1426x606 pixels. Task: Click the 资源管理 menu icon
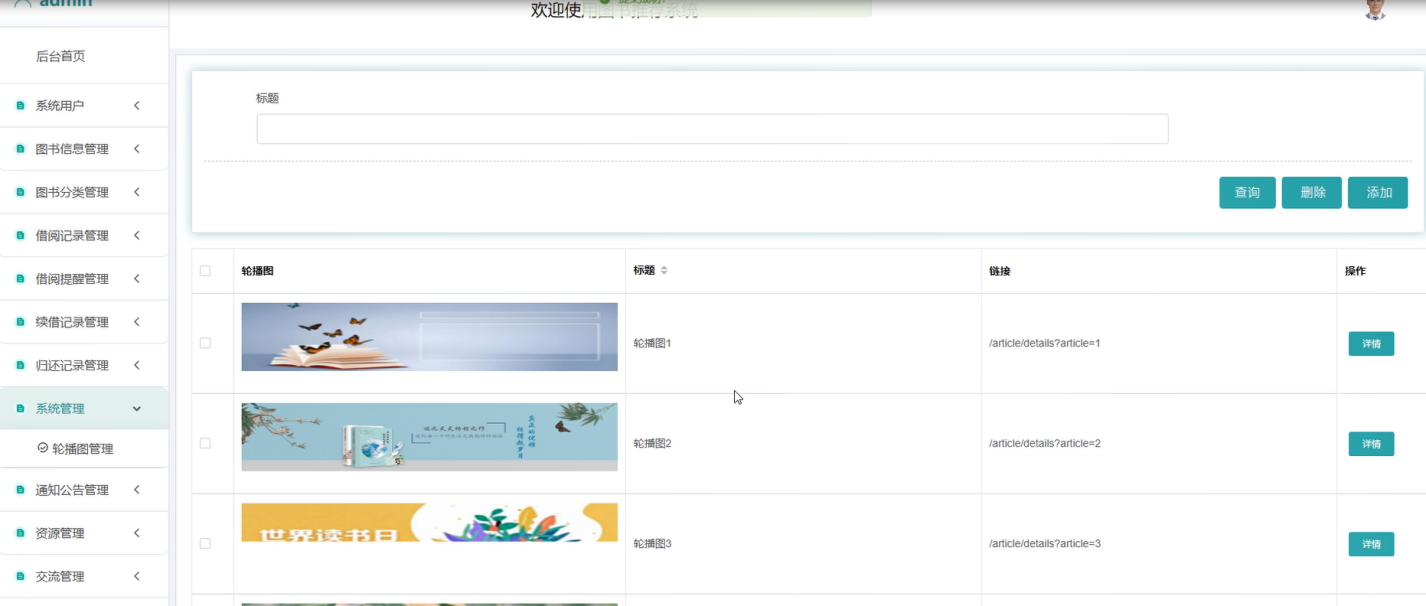(x=20, y=533)
